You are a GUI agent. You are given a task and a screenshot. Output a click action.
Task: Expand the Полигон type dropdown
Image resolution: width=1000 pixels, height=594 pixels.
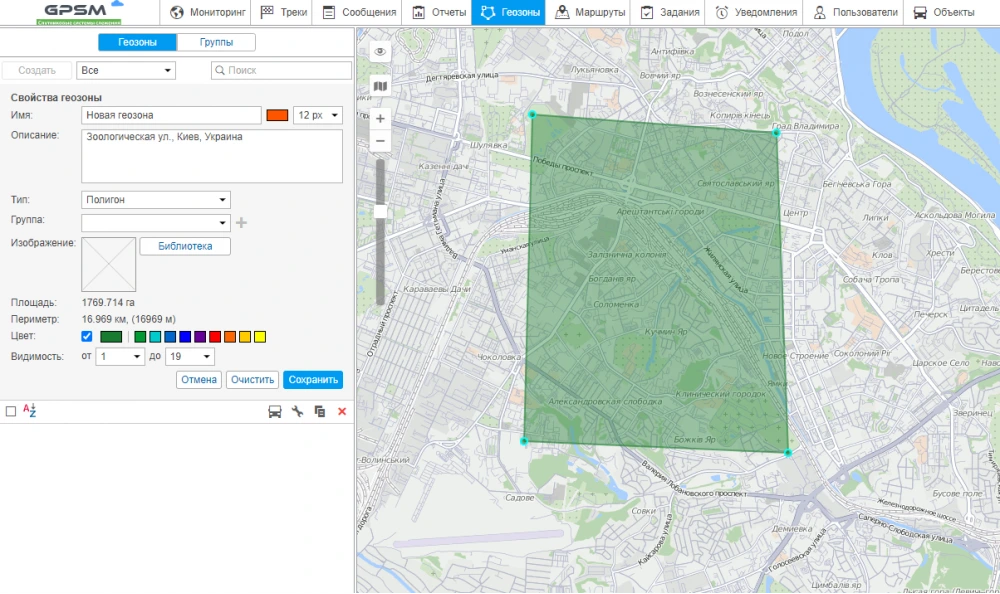click(x=156, y=200)
